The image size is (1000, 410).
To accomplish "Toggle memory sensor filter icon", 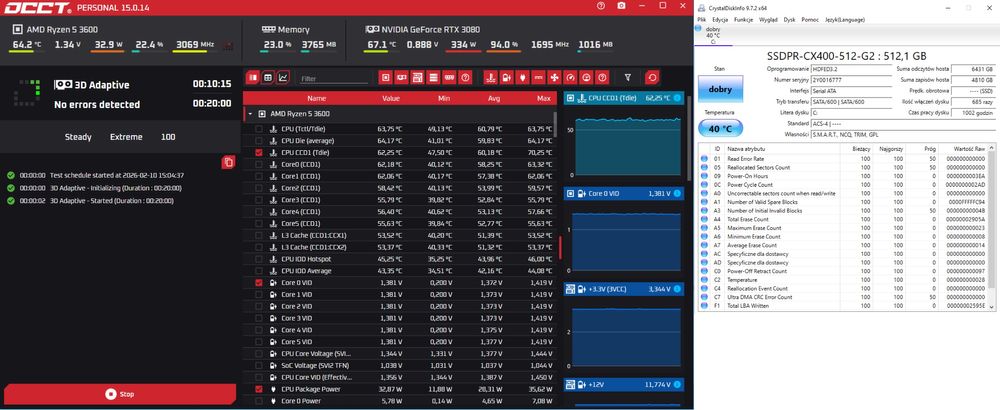I will pos(449,77).
